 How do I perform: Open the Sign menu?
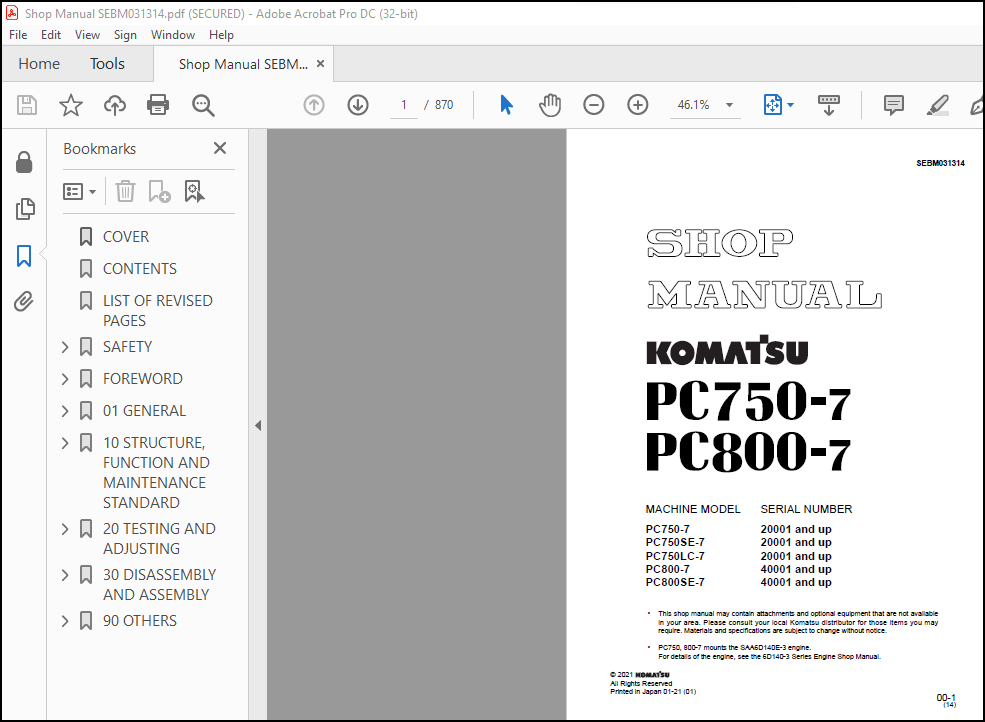tap(125, 35)
